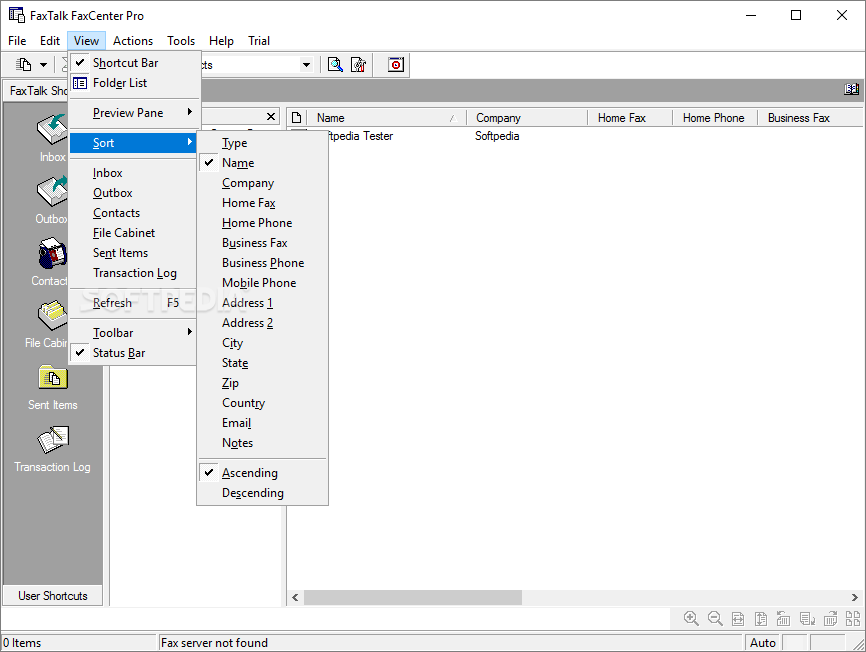
Task: Sort by Notes
Action: click(262, 443)
